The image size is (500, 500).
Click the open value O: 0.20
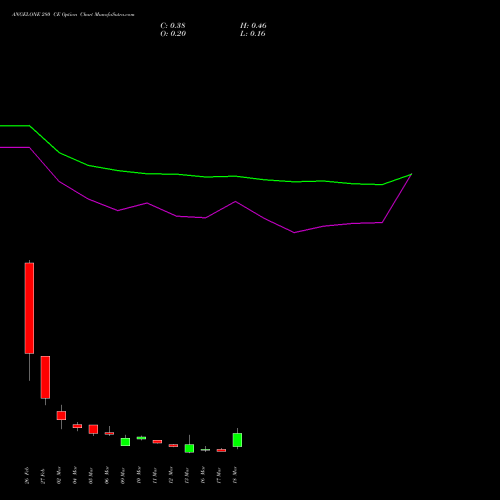click(x=173, y=34)
